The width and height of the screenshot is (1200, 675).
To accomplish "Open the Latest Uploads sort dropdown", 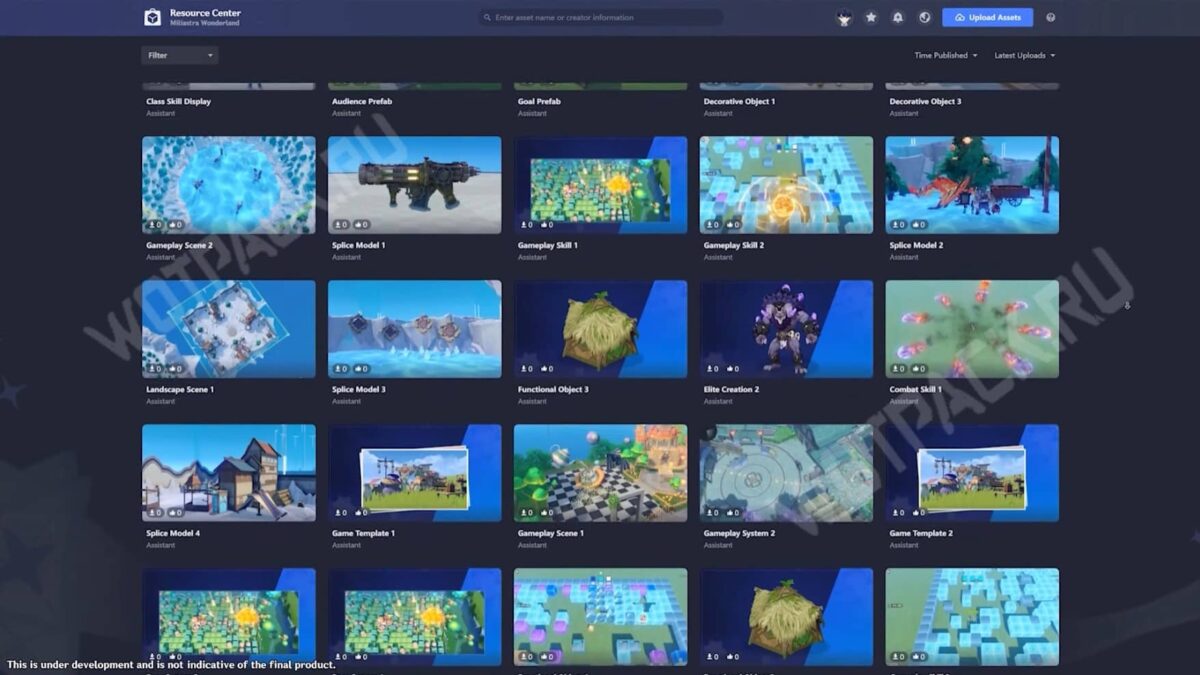I will pyautogui.click(x=1024, y=55).
